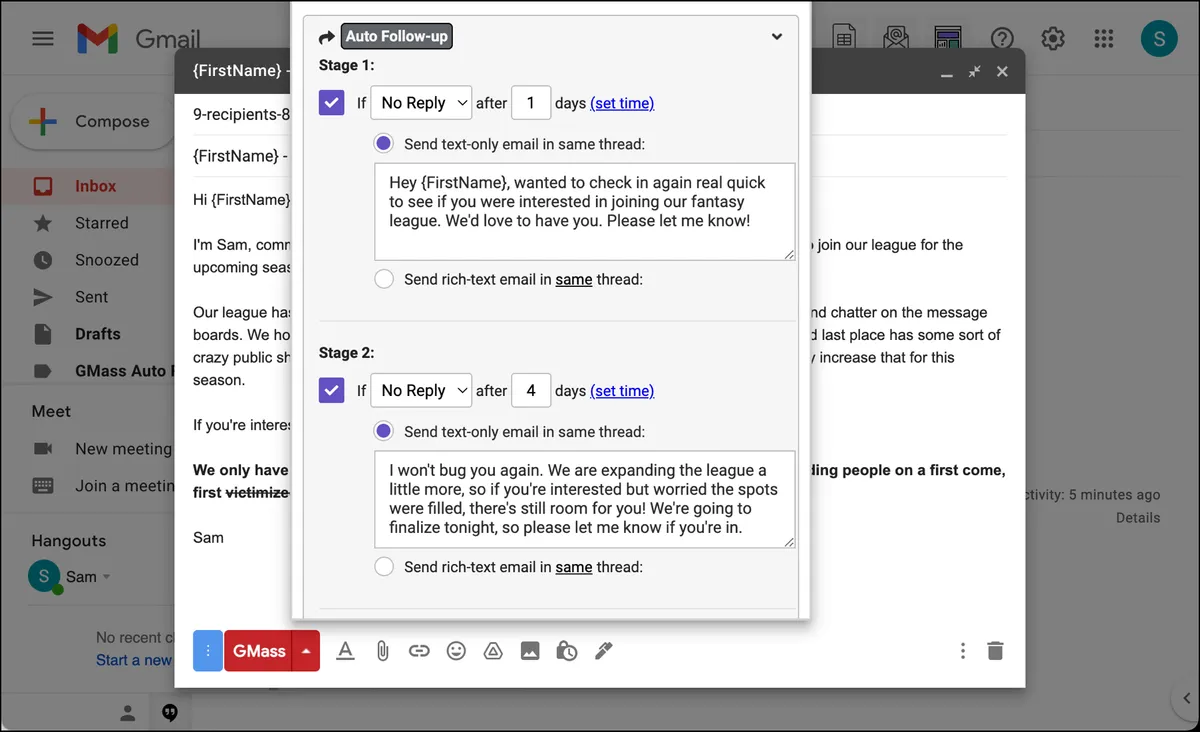Screen dimensions: 1200x732
Task: Open formatting options icon
Action: tap(345, 651)
